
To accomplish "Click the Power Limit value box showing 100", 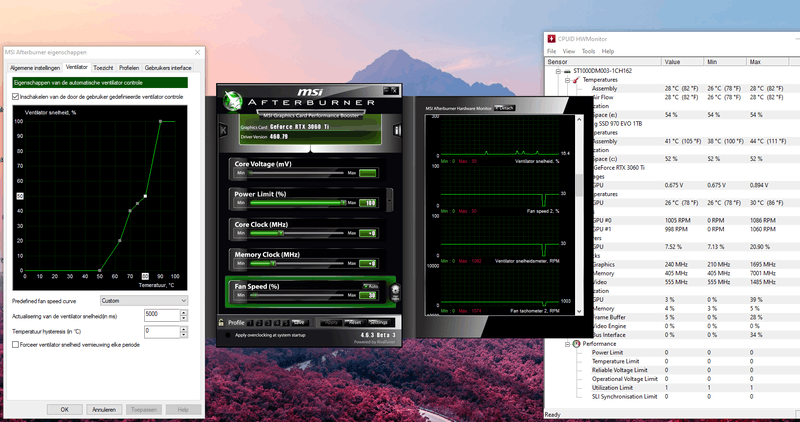I will [367, 203].
